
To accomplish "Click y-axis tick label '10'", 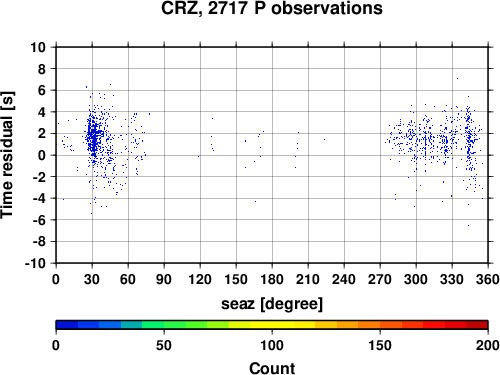I will tap(38, 47).
